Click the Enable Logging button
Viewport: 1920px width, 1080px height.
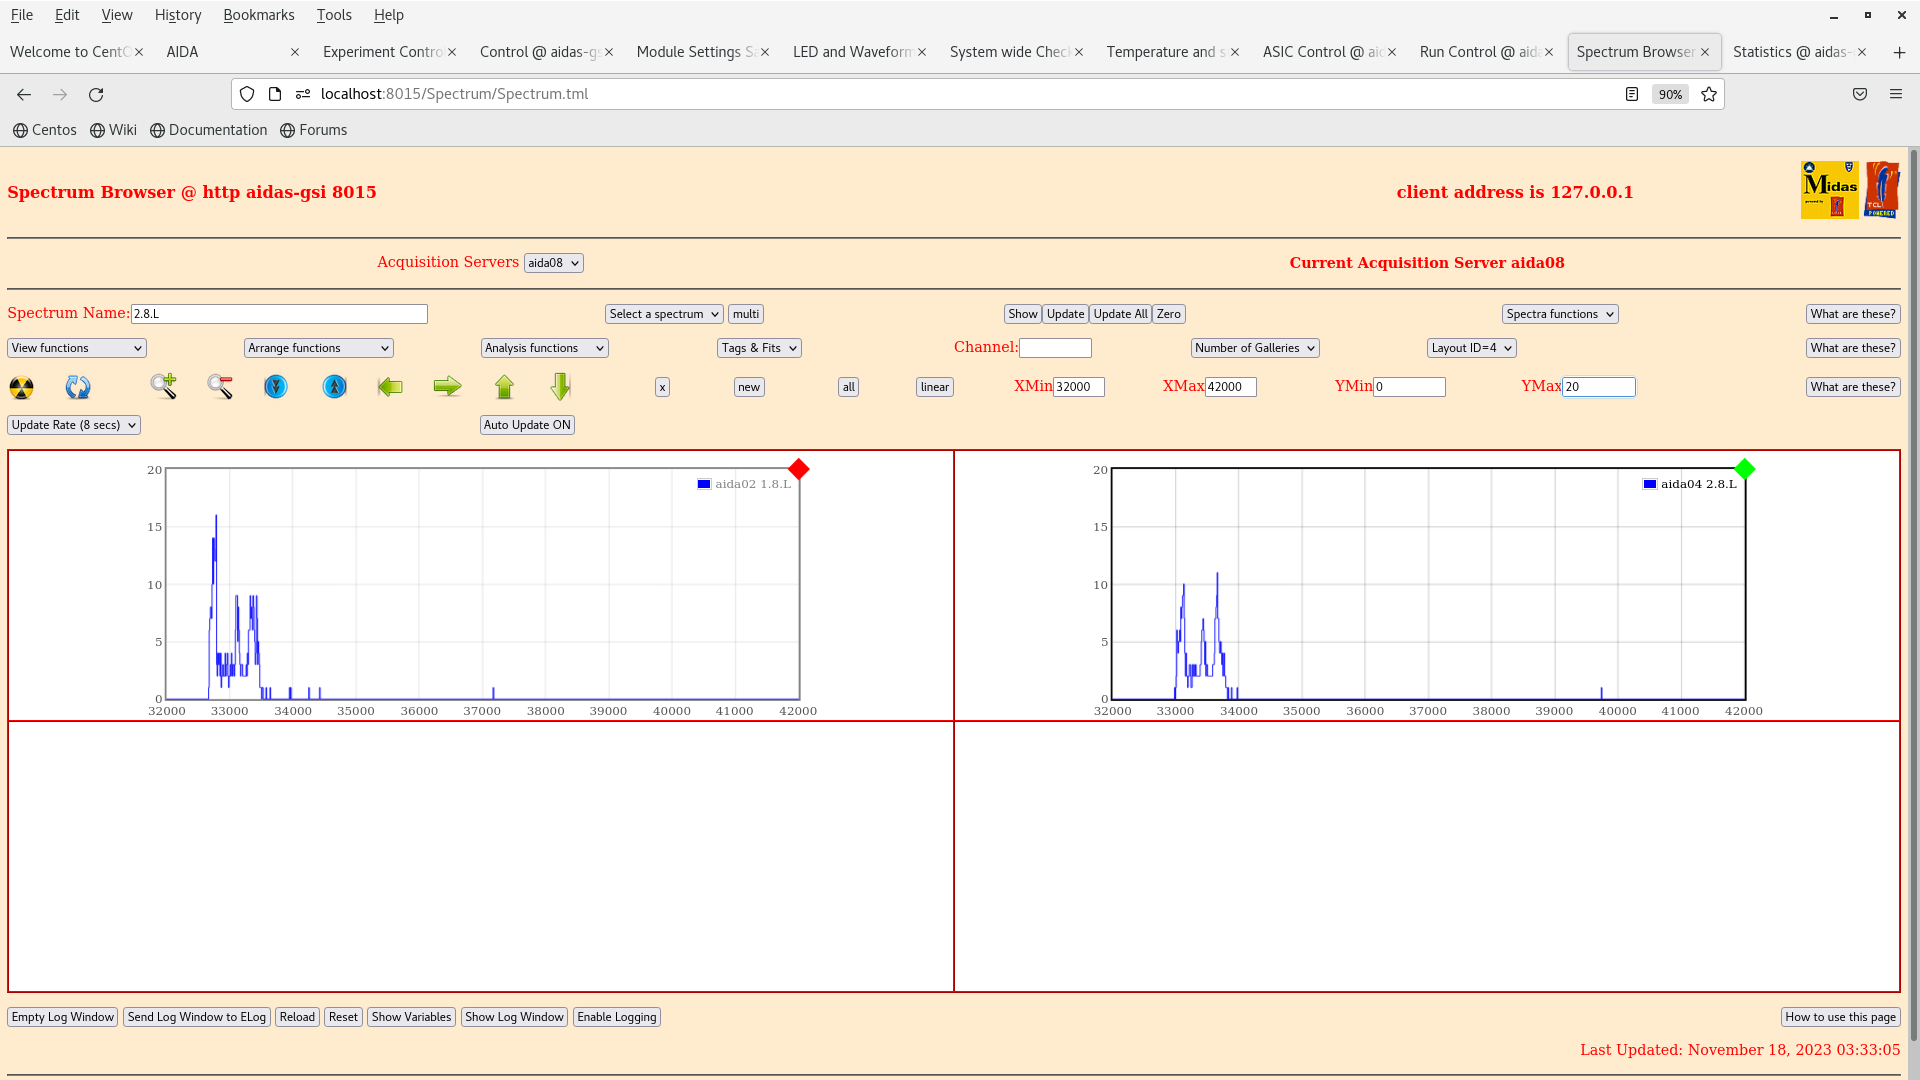tap(616, 1017)
